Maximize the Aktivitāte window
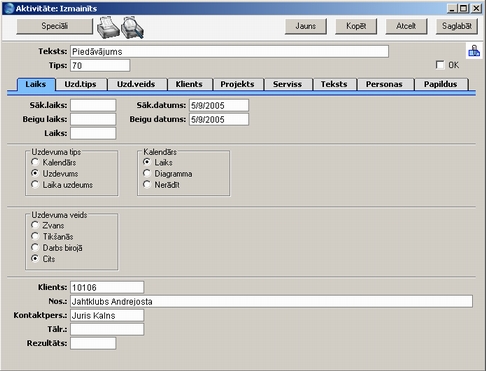The height and width of the screenshot is (371, 486). coord(463,8)
